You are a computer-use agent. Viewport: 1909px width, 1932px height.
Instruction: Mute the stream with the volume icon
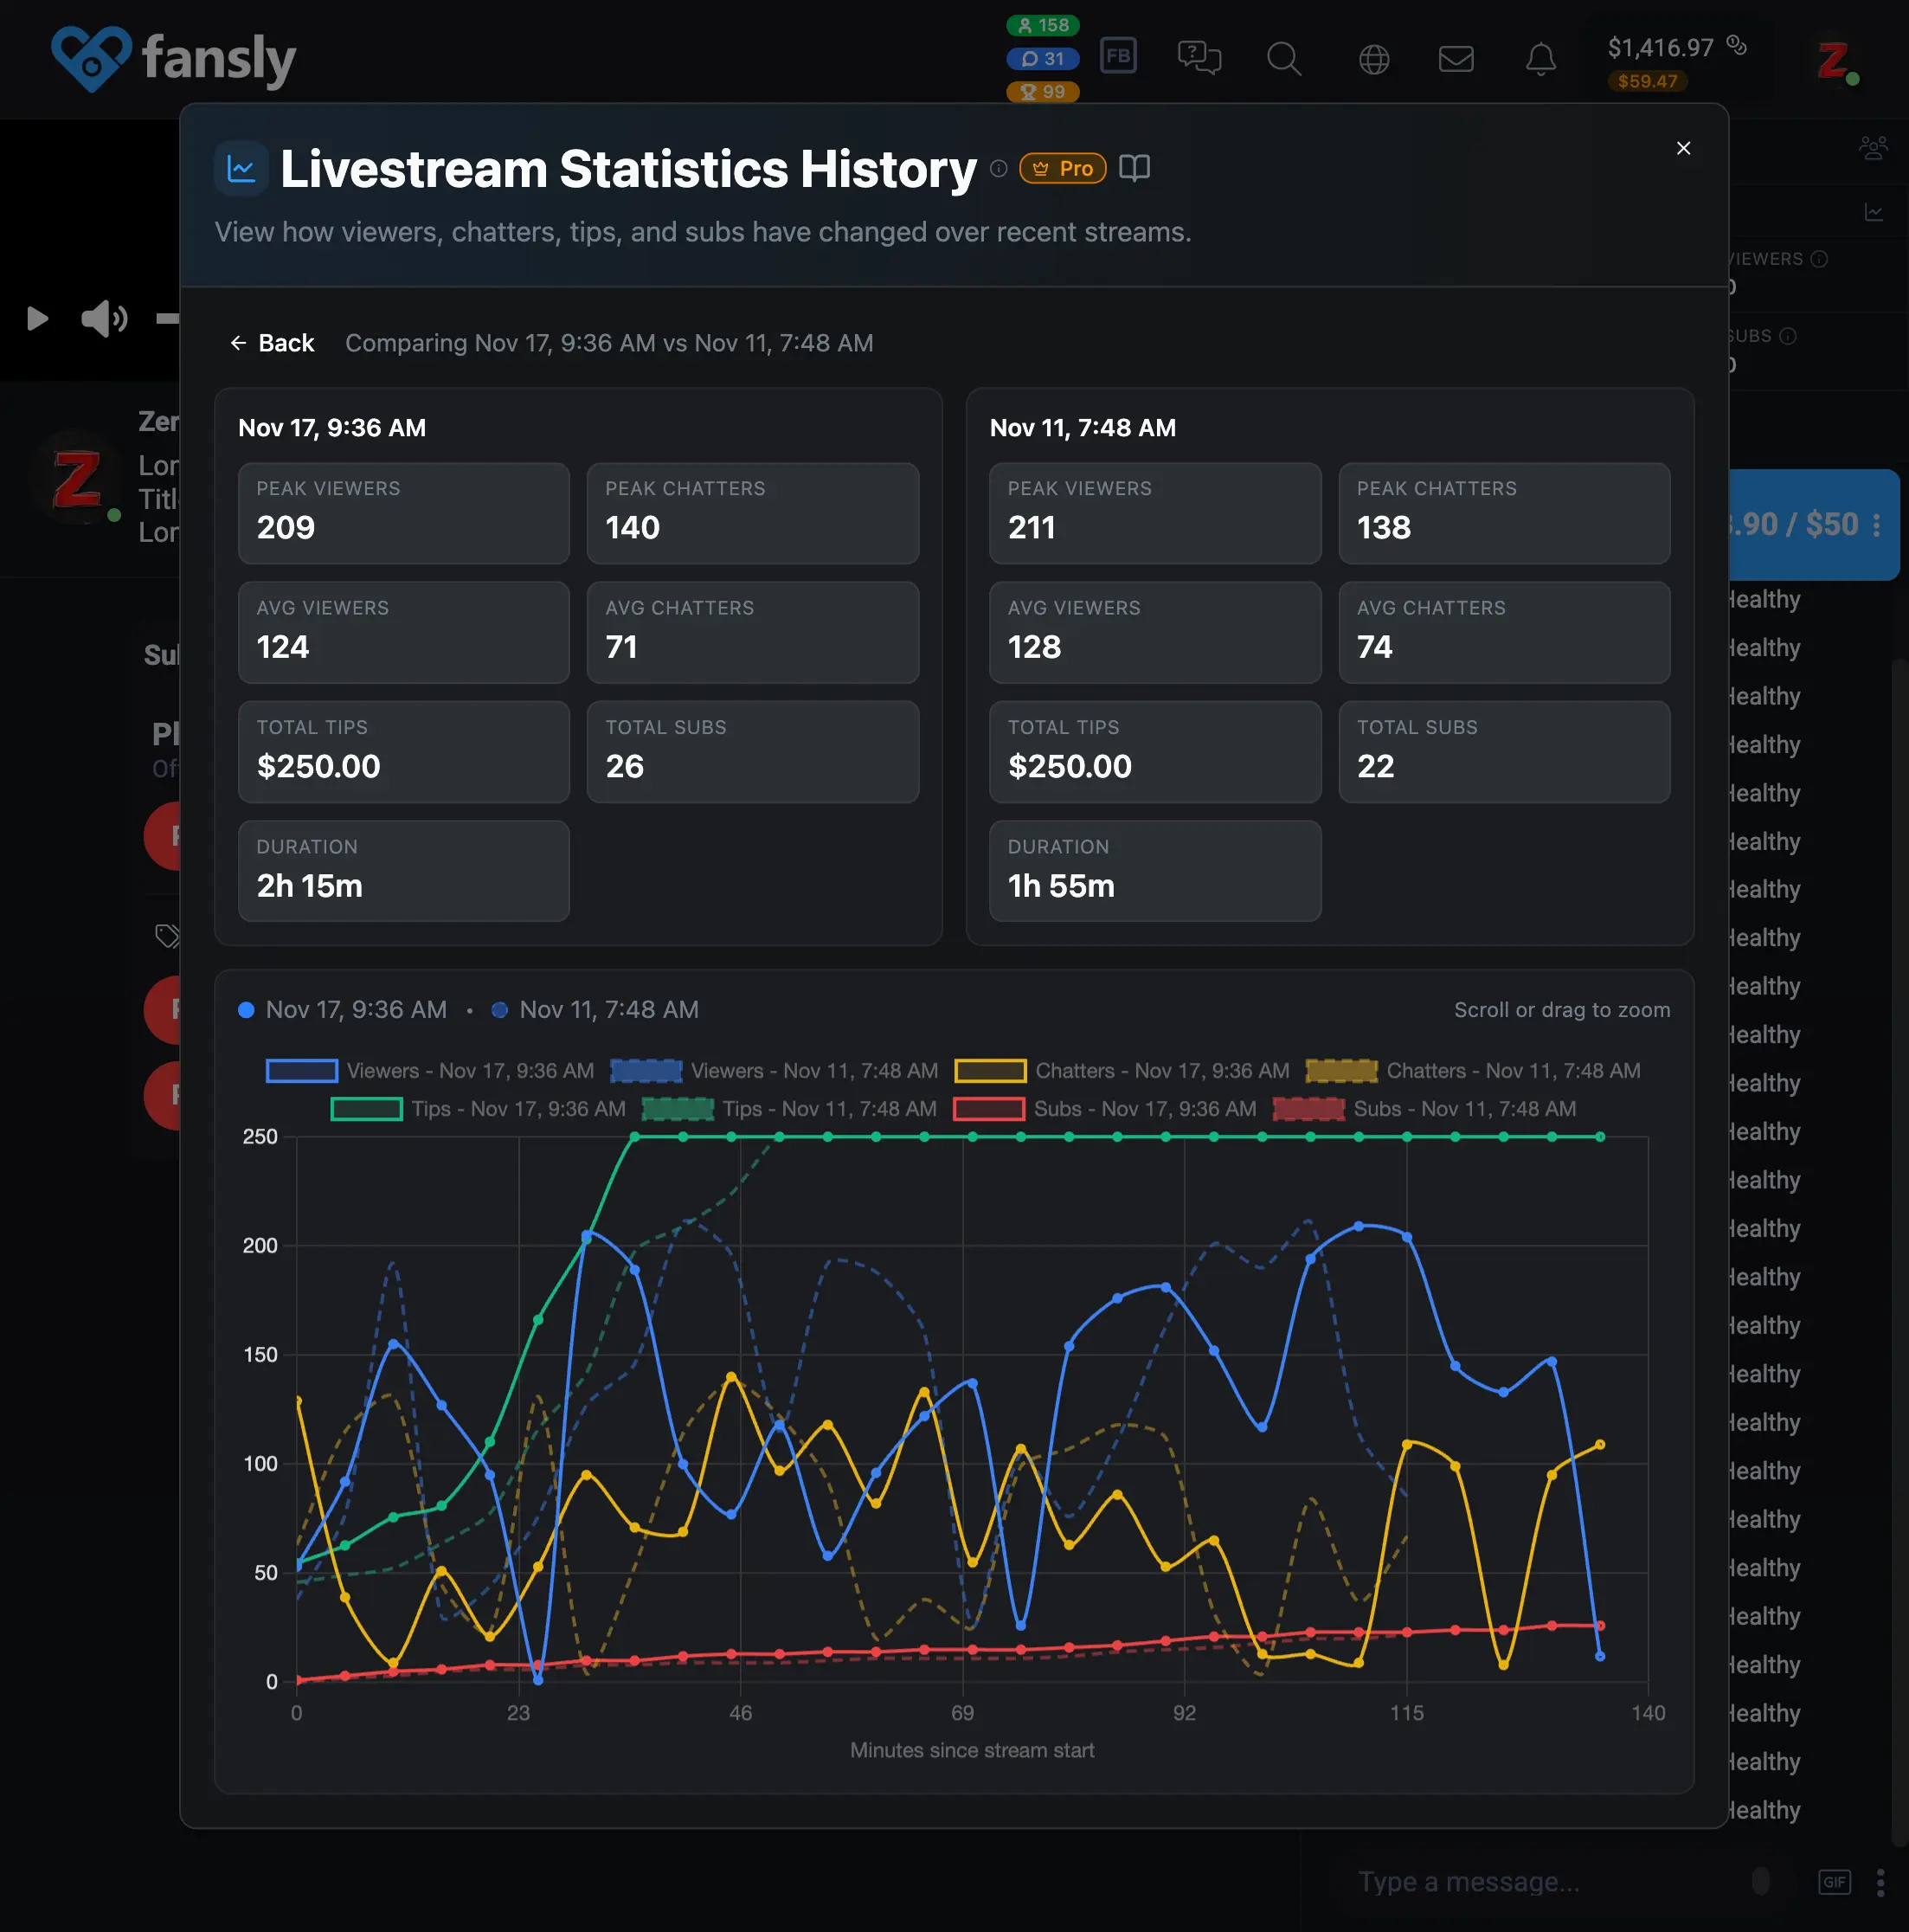point(103,319)
